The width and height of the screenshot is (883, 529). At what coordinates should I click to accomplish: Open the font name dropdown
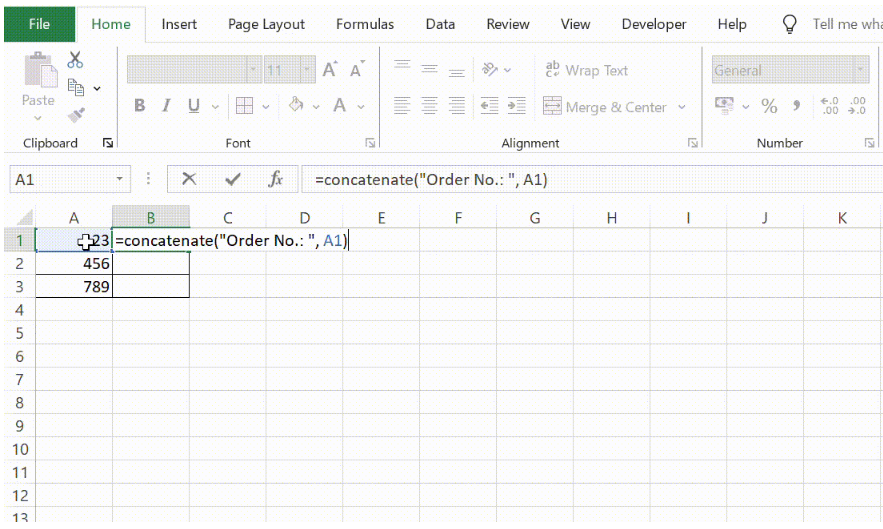point(253,70)
